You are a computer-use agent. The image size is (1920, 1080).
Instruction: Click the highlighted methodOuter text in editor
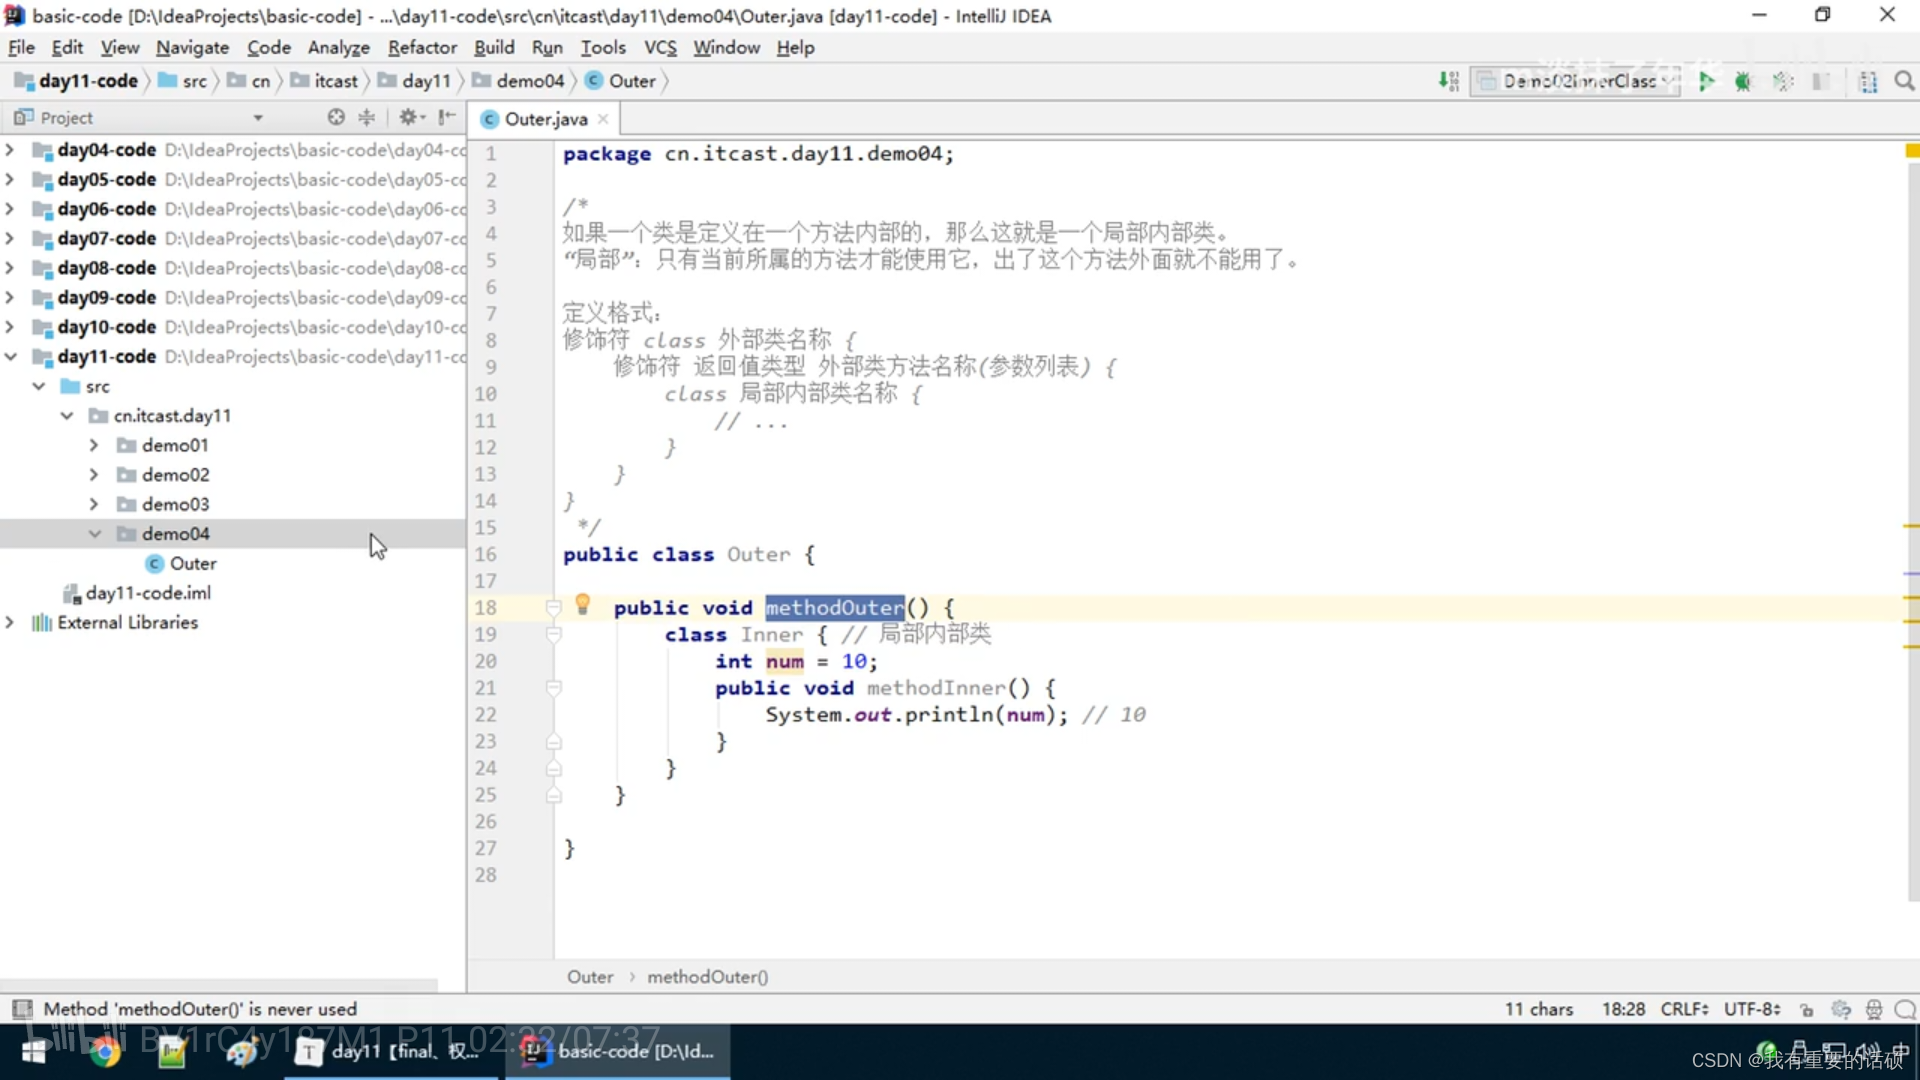pos(835,607)
